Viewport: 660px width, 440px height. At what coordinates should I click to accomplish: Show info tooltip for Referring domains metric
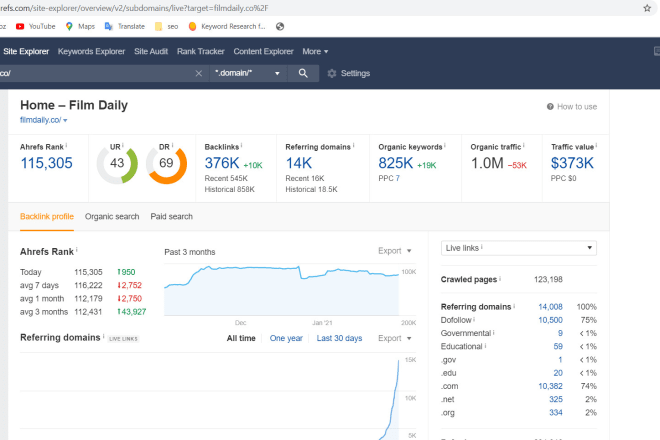point(354,145)
